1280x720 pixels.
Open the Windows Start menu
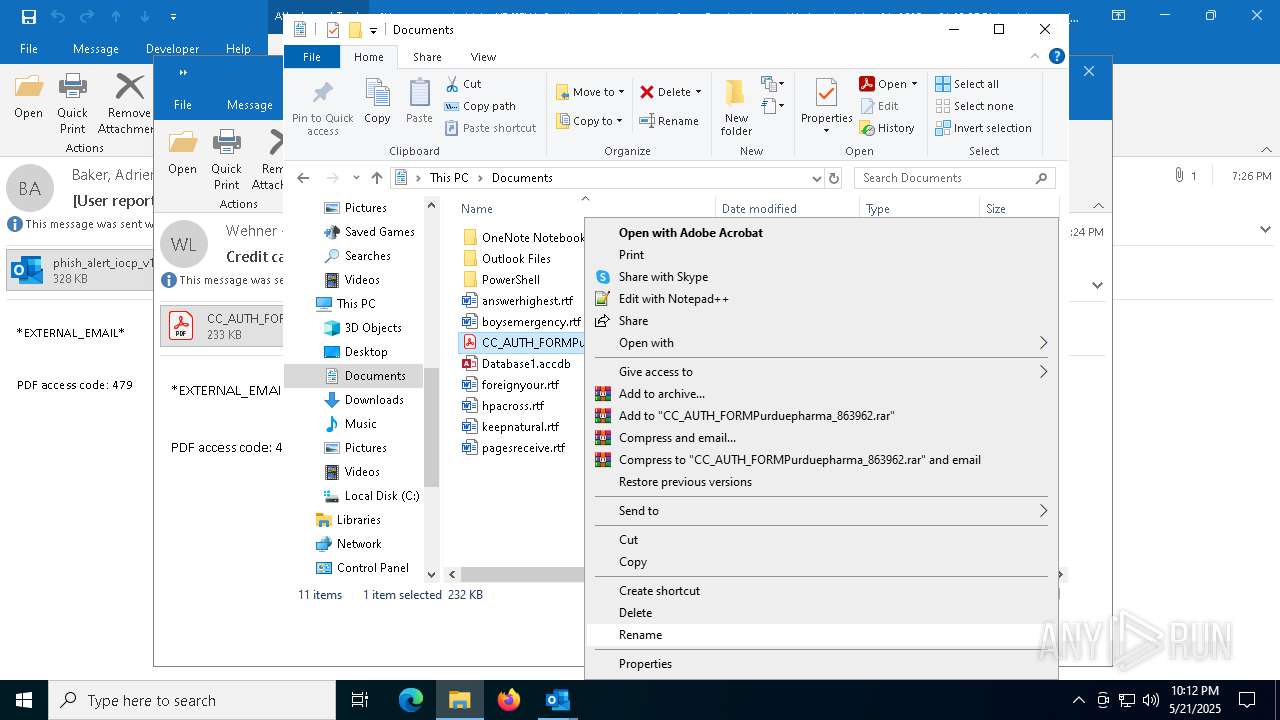click(x=24, y=700)
